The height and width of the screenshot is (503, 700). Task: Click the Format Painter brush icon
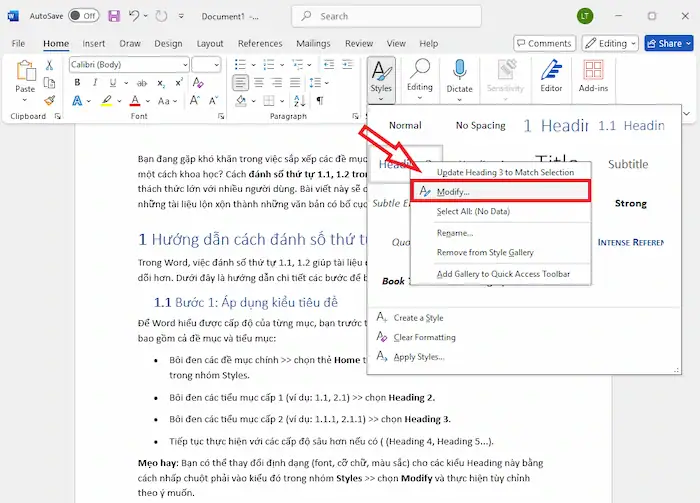(x=49, y=100)
